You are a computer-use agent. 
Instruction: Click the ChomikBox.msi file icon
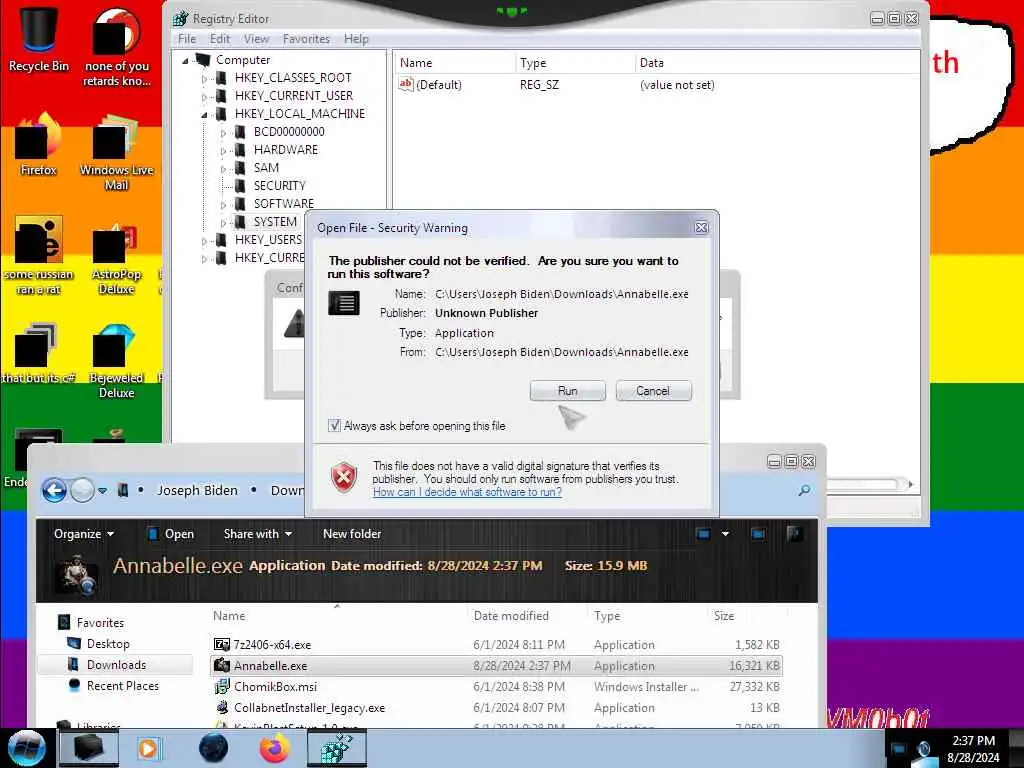click(222, 686)
